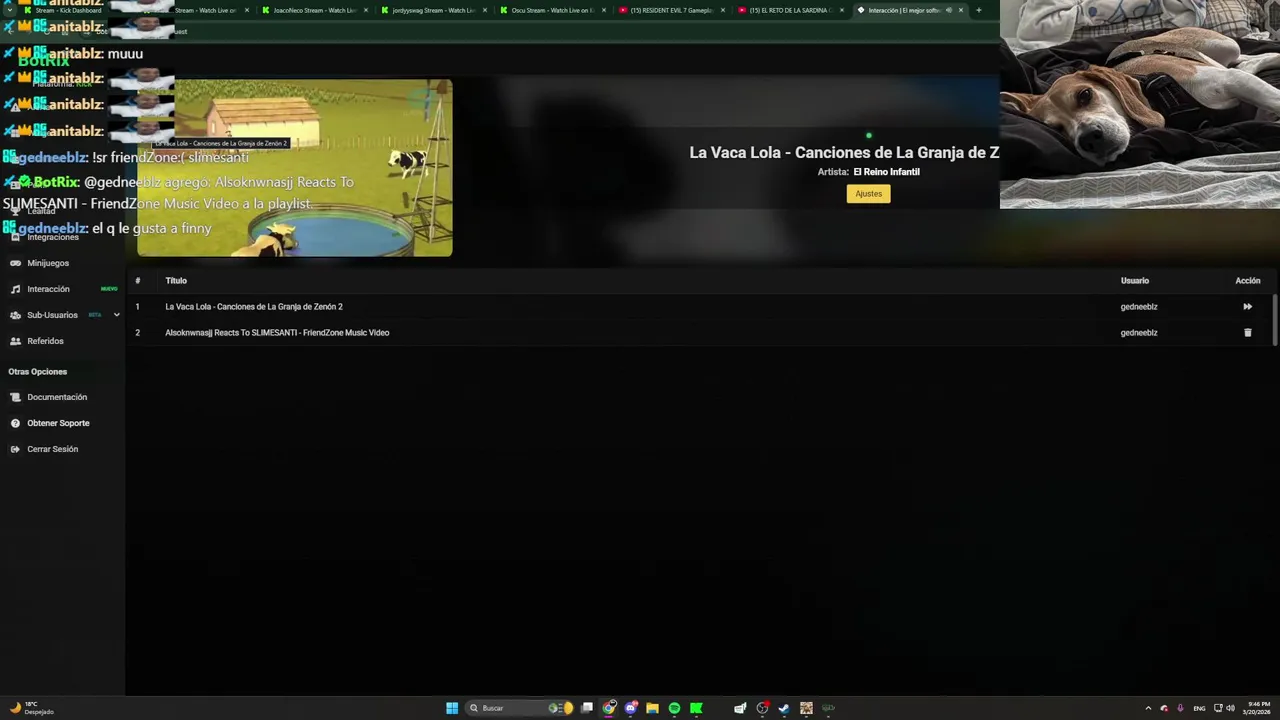Open Referidos in the sidebar
Screen dimensions: 1280x720
point(45,341)
